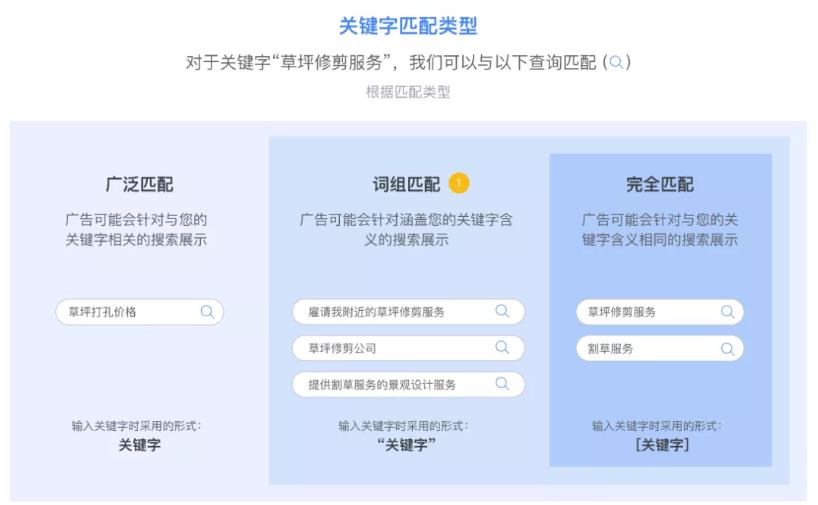Select the 草坪修剪服务 exact match field
Image resolution: width=818 pixels, height=505 pixels.
click(659, 312)
